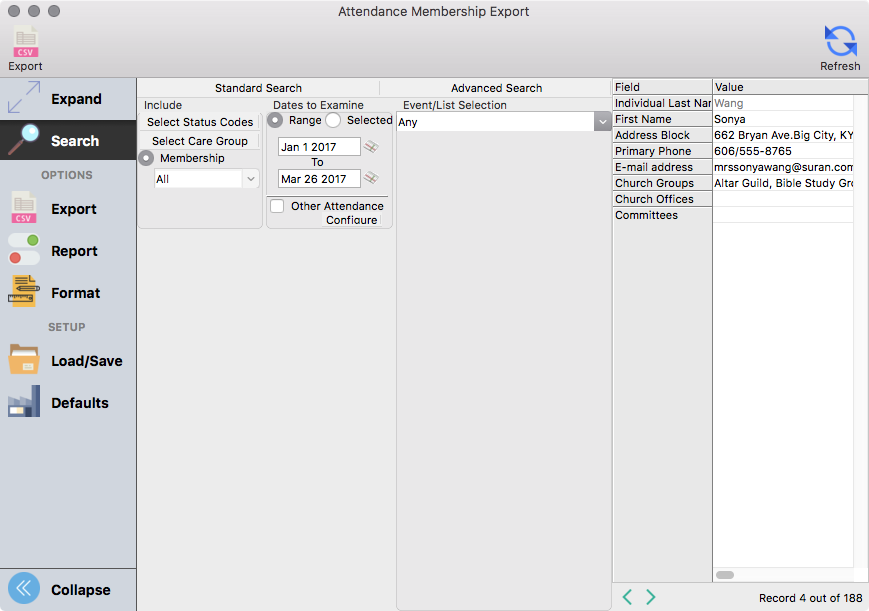Select the Report sidebar icon
869x611 pixels.
coord(24,250)
